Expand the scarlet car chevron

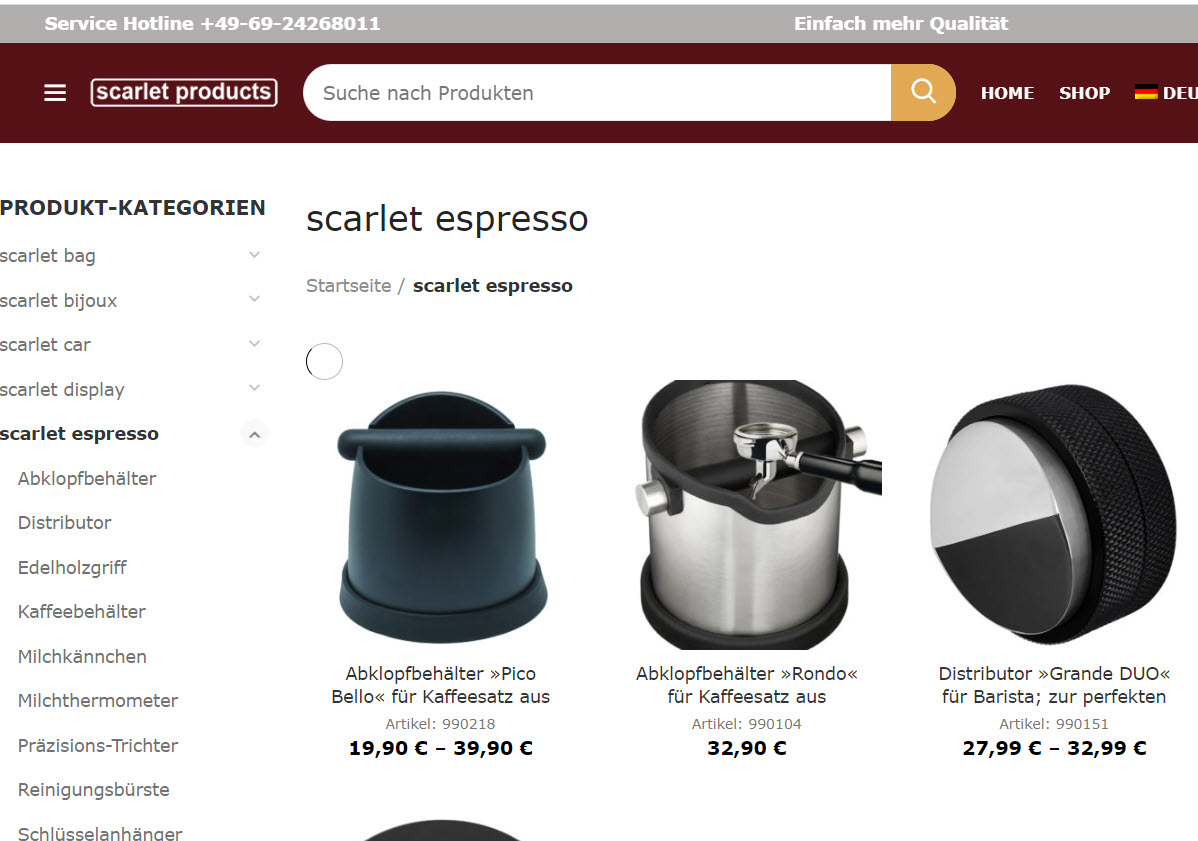254,344
